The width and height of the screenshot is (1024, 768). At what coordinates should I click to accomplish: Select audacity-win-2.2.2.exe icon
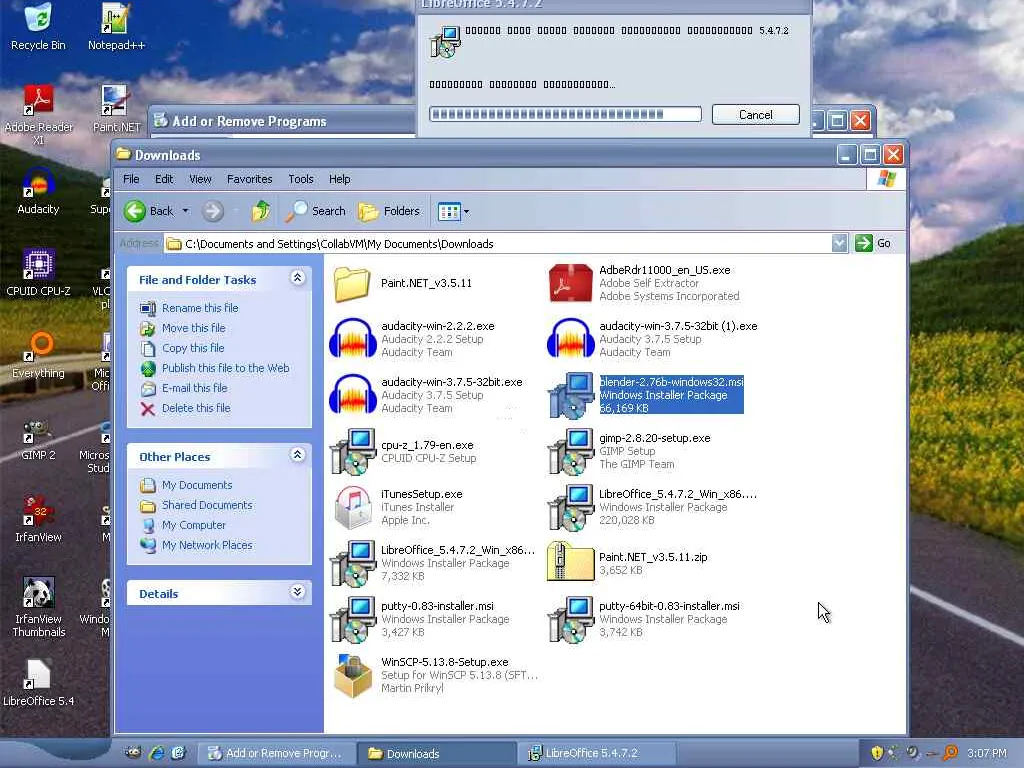352,339
